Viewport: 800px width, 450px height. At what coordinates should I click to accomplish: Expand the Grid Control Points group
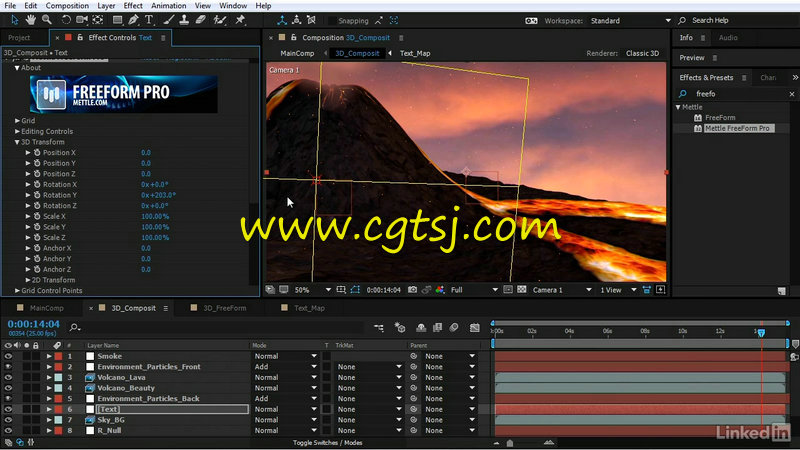(x=17, y=291)
